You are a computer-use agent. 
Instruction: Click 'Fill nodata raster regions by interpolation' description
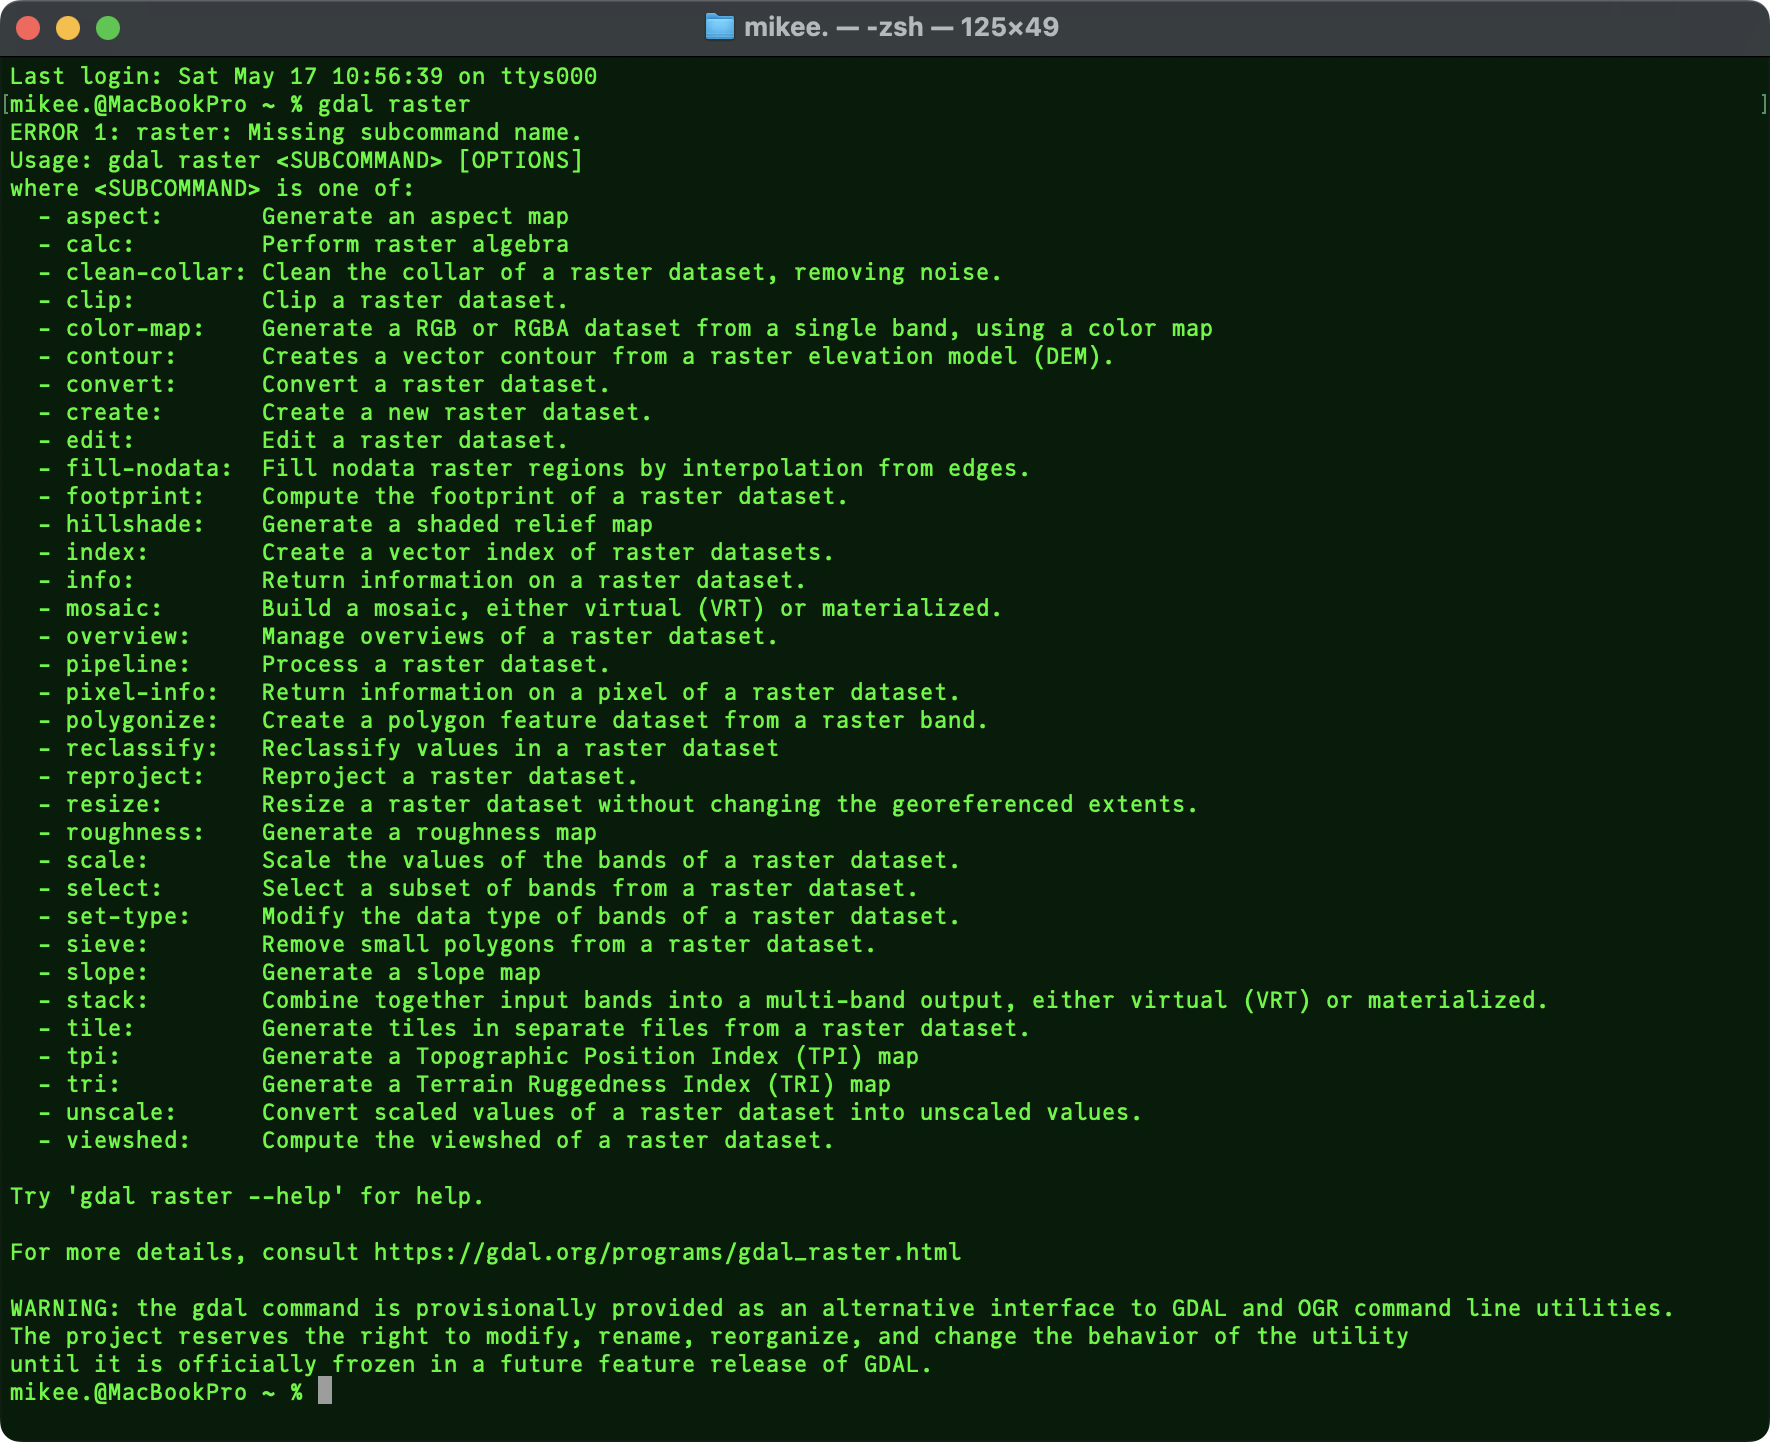pyautogui.click(x=647, y=468)
